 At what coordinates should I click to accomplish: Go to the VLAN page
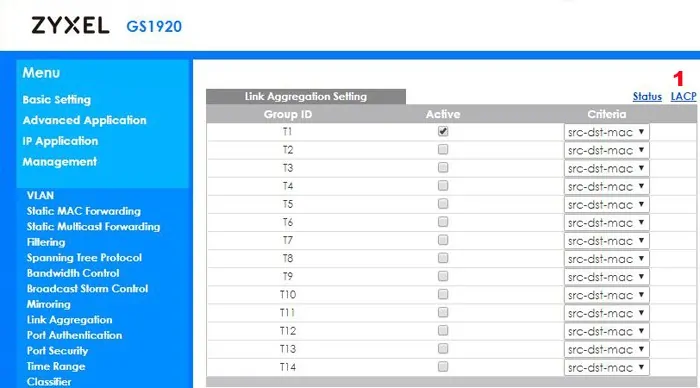tap(40, 196)
